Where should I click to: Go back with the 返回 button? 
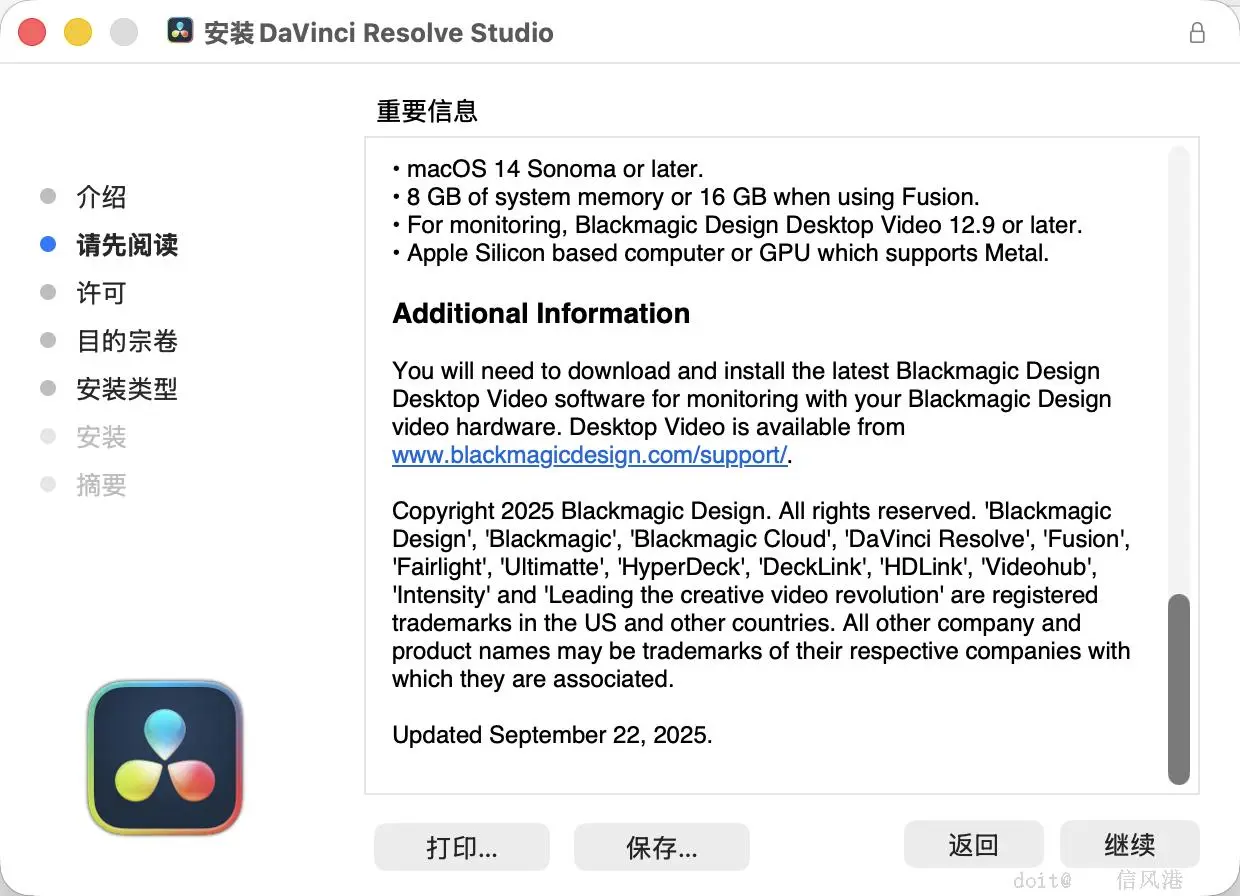[x=973, y=845]
